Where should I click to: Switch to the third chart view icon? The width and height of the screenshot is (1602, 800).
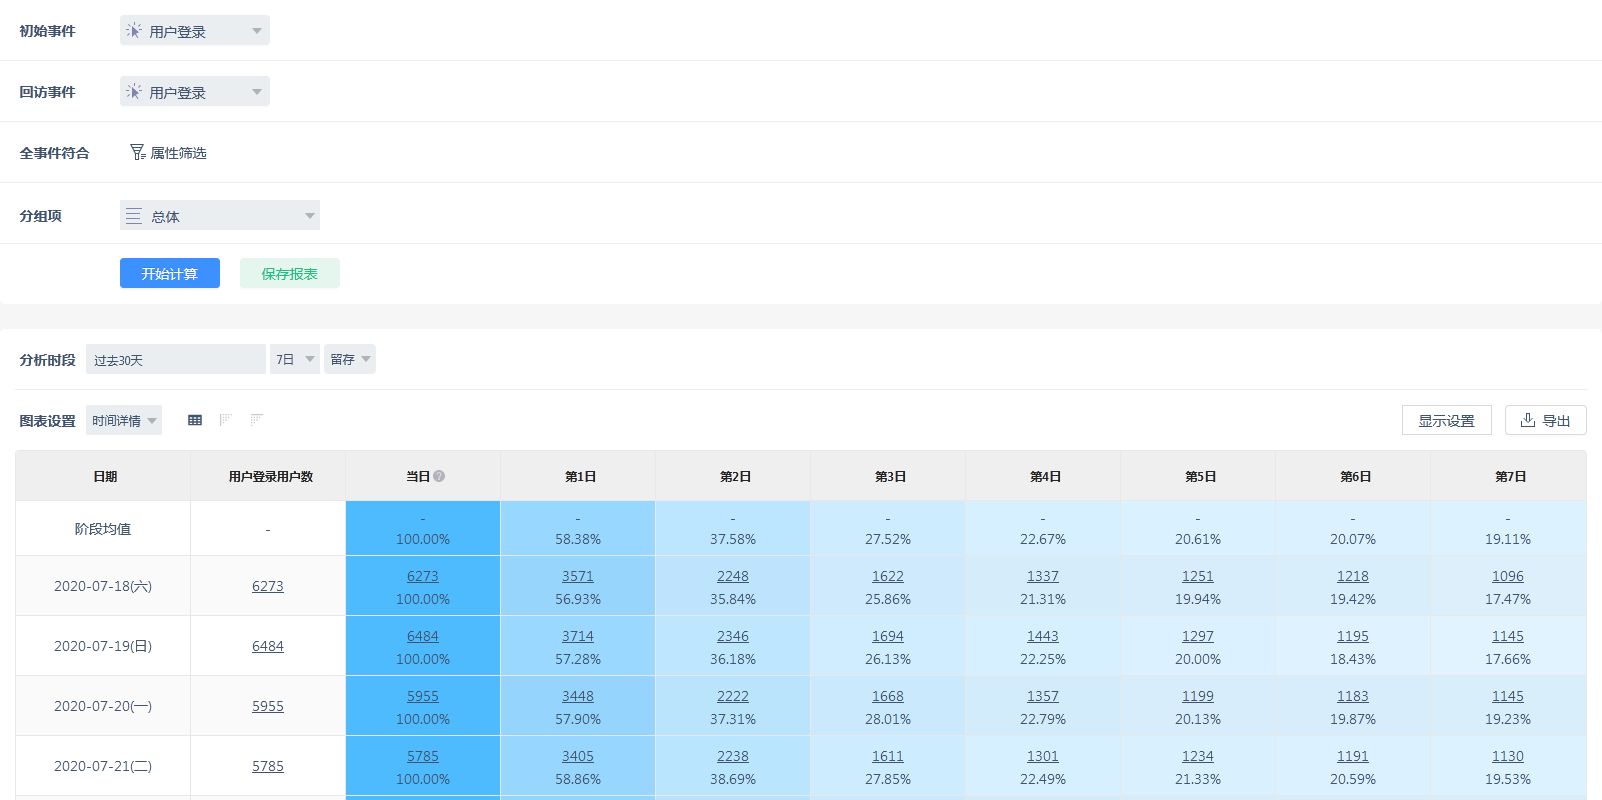pyautogui.click(x=257, y=420)
